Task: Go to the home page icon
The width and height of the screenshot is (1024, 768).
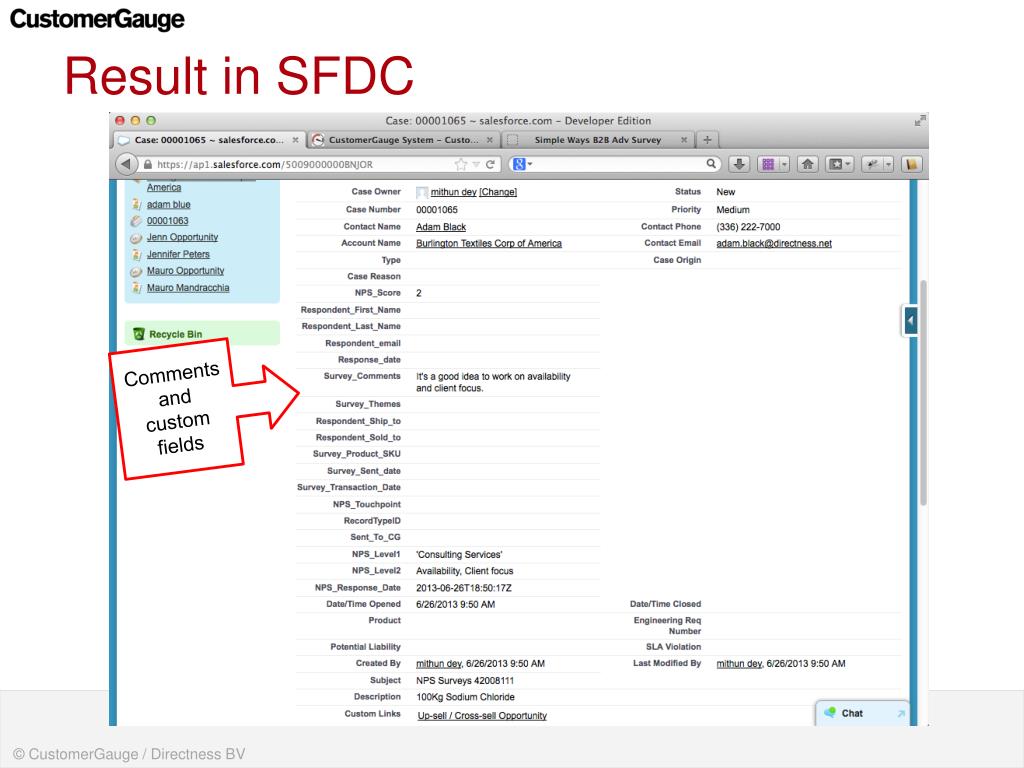Action: [808, 165]
